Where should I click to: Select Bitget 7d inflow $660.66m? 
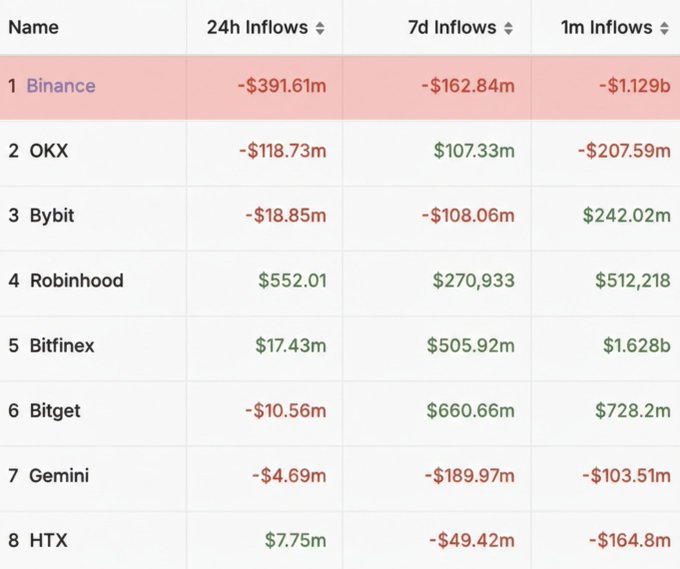pyautogui.click(x=470, y=411)
